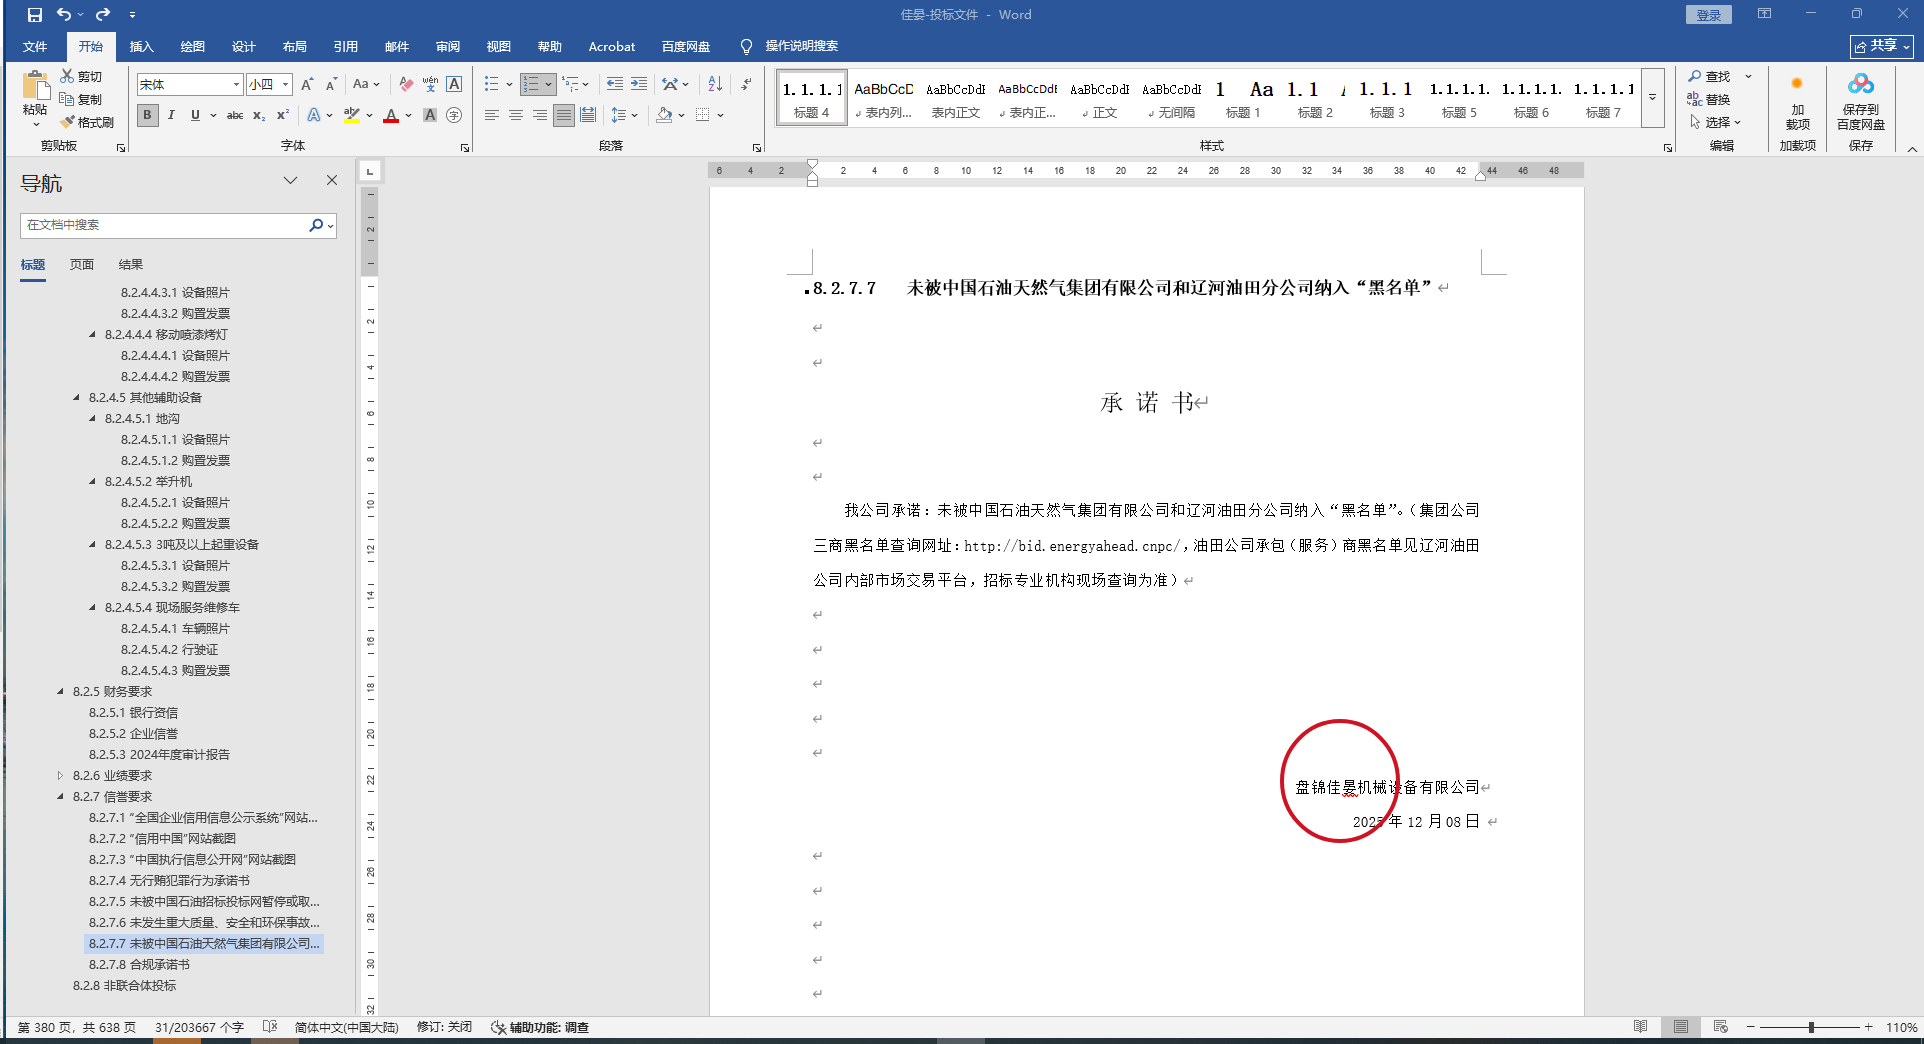The height and width of the screenshot is (1044, 1924).
Task: Open the 插入 ribbon tab
Action: point(142,47)
